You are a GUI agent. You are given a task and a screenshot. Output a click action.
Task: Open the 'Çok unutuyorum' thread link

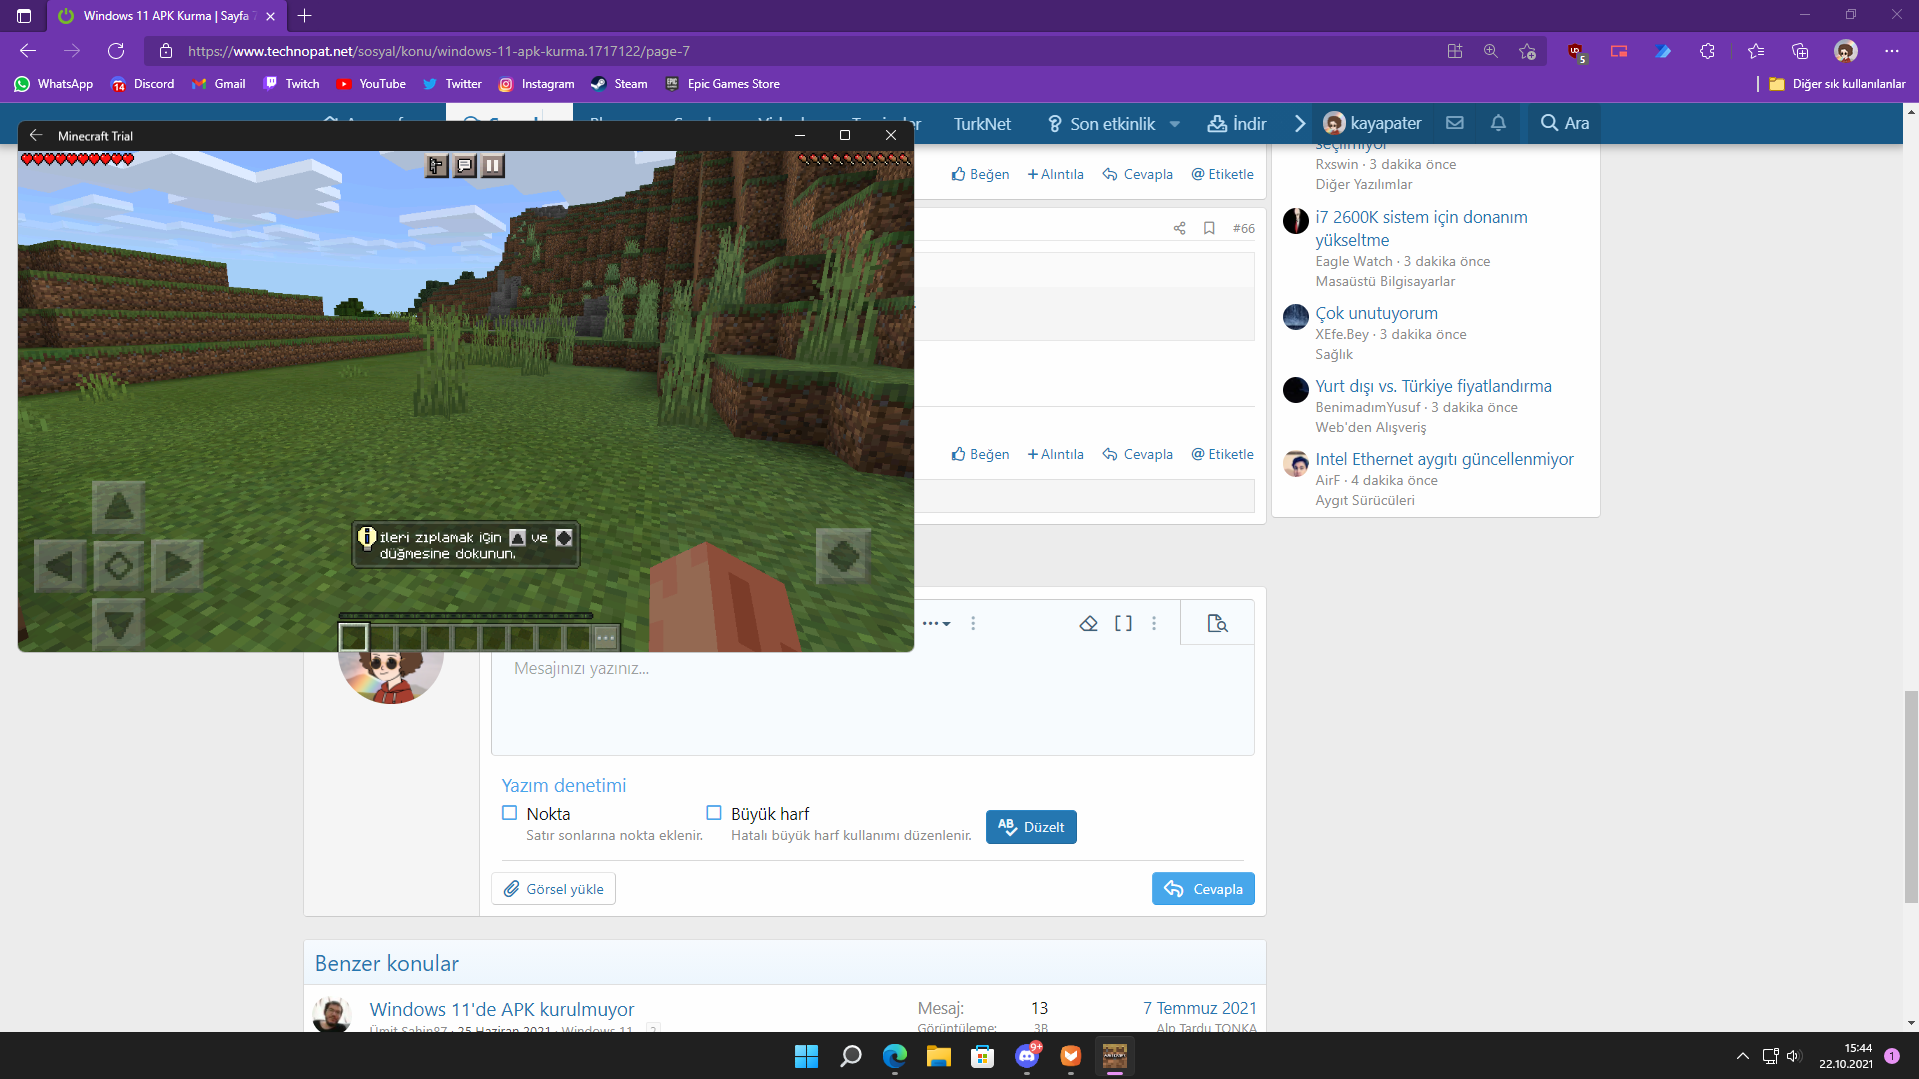click(x=1376, y=313)
